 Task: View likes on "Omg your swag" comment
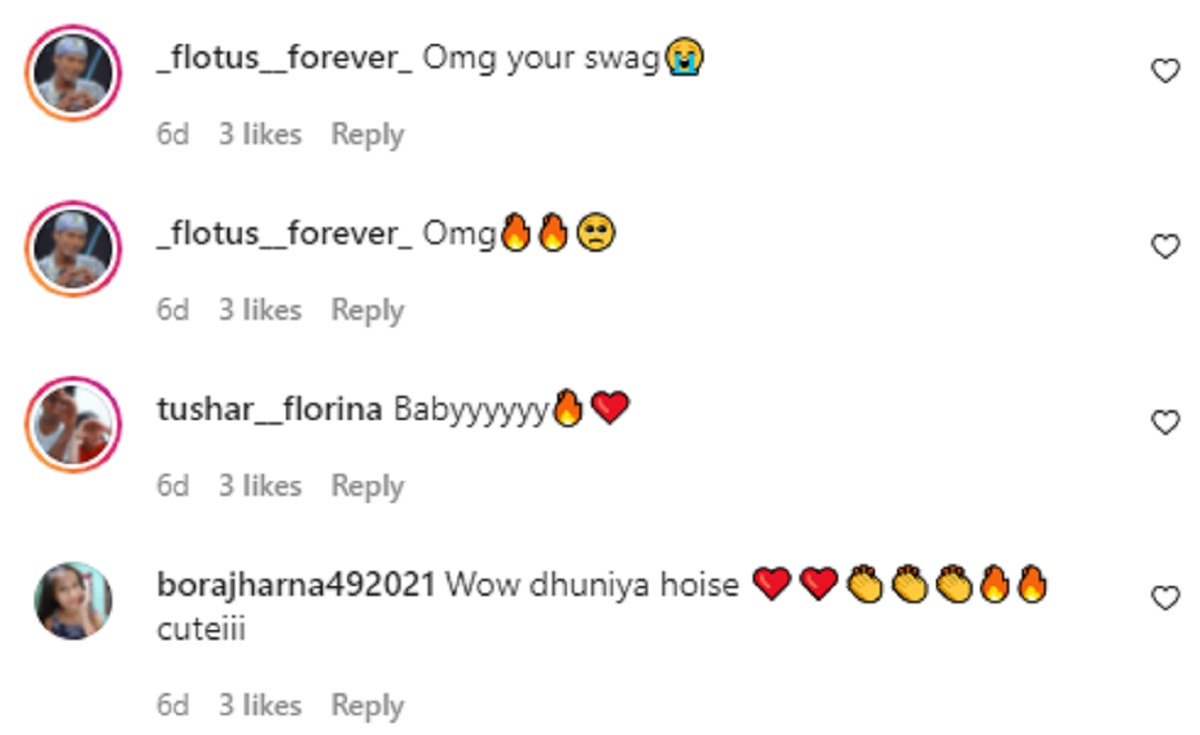pos(260,134)
